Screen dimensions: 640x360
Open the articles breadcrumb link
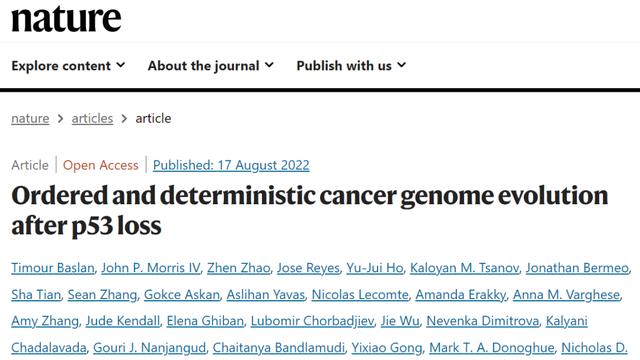click(x=92, y=118)
